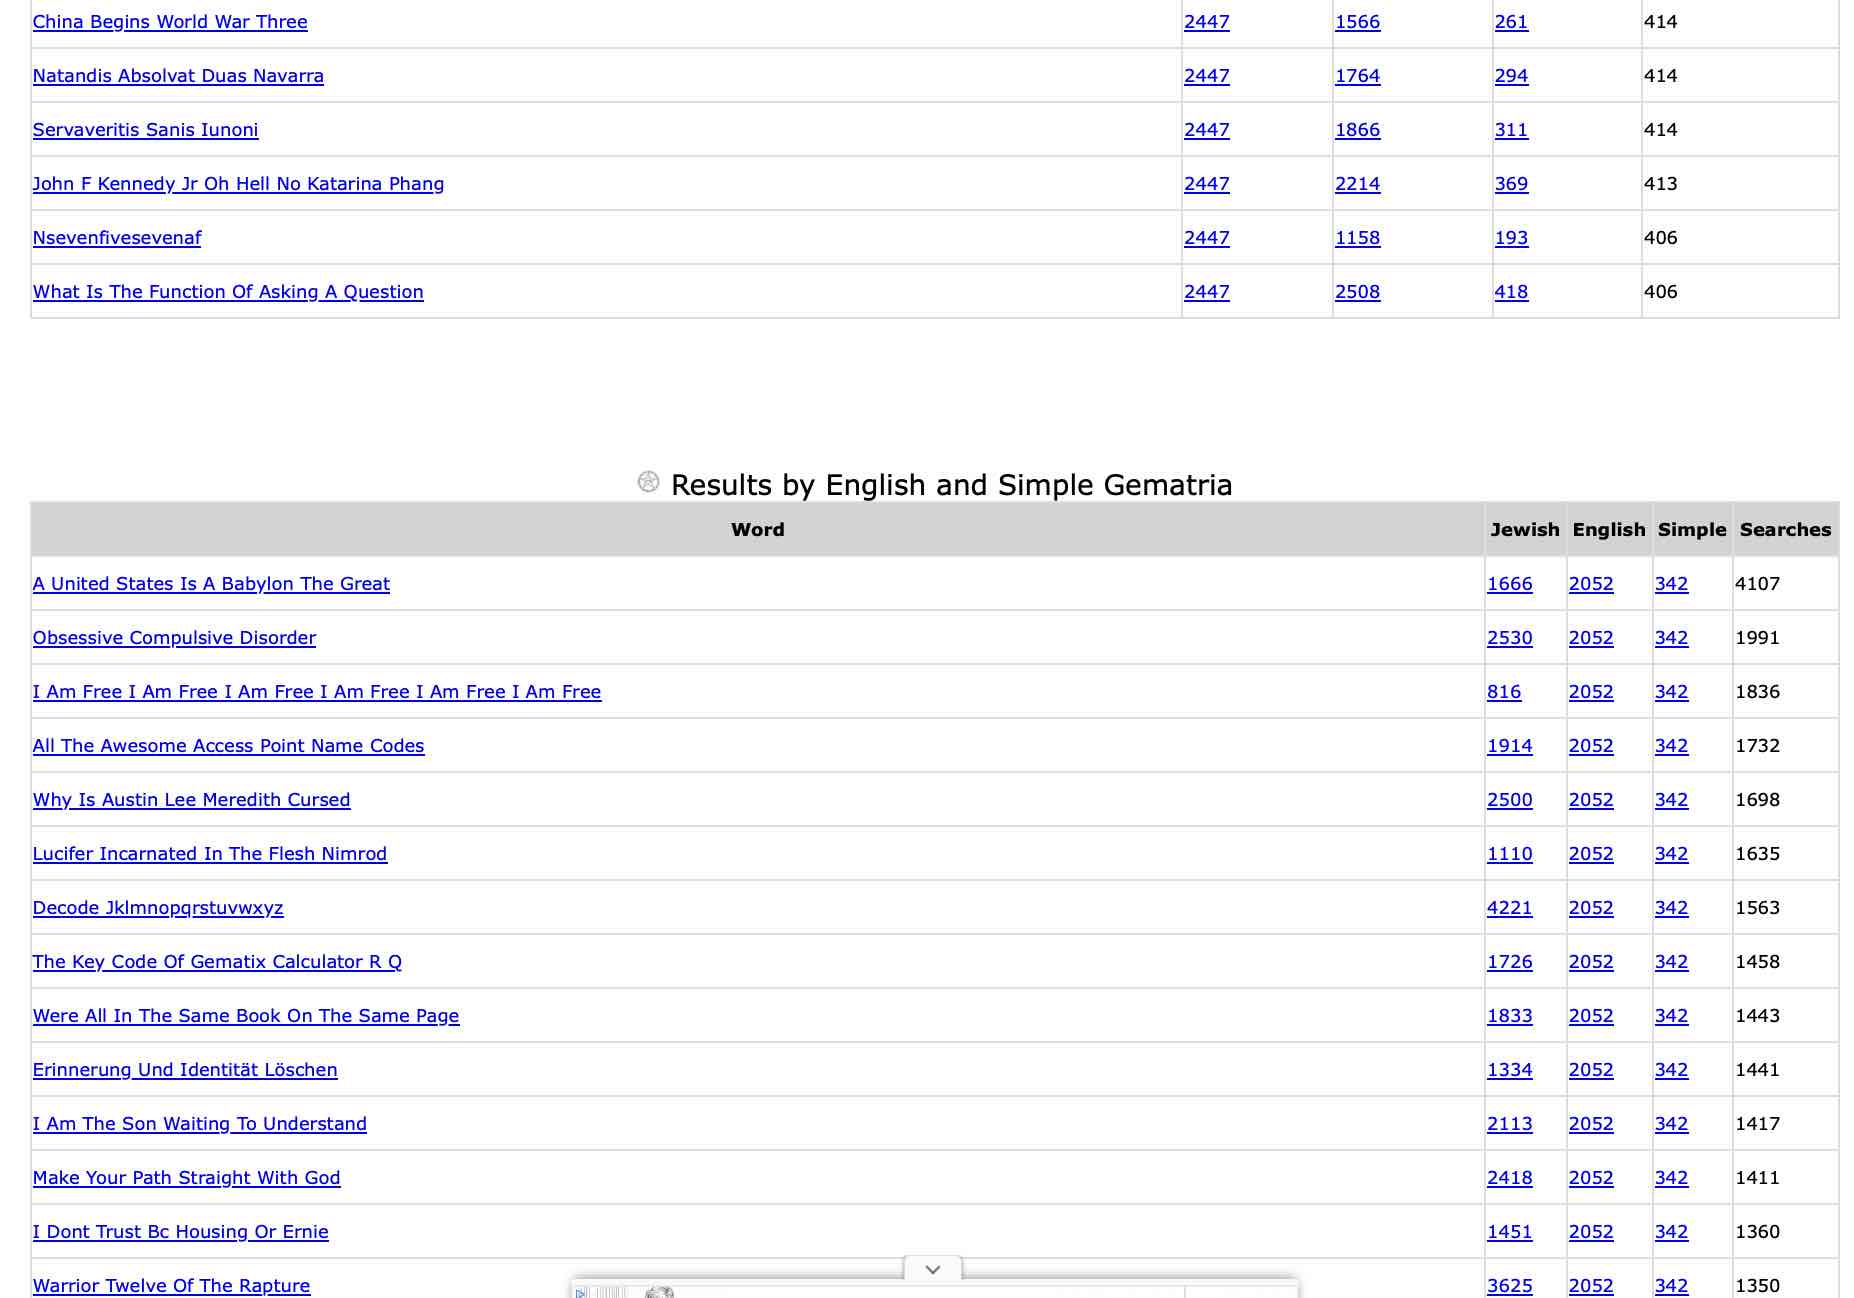Click 2052 in the Obsessive Compulsive Disorder row
Screen dimensions: 1854x1298
(x=1591, y=638)
